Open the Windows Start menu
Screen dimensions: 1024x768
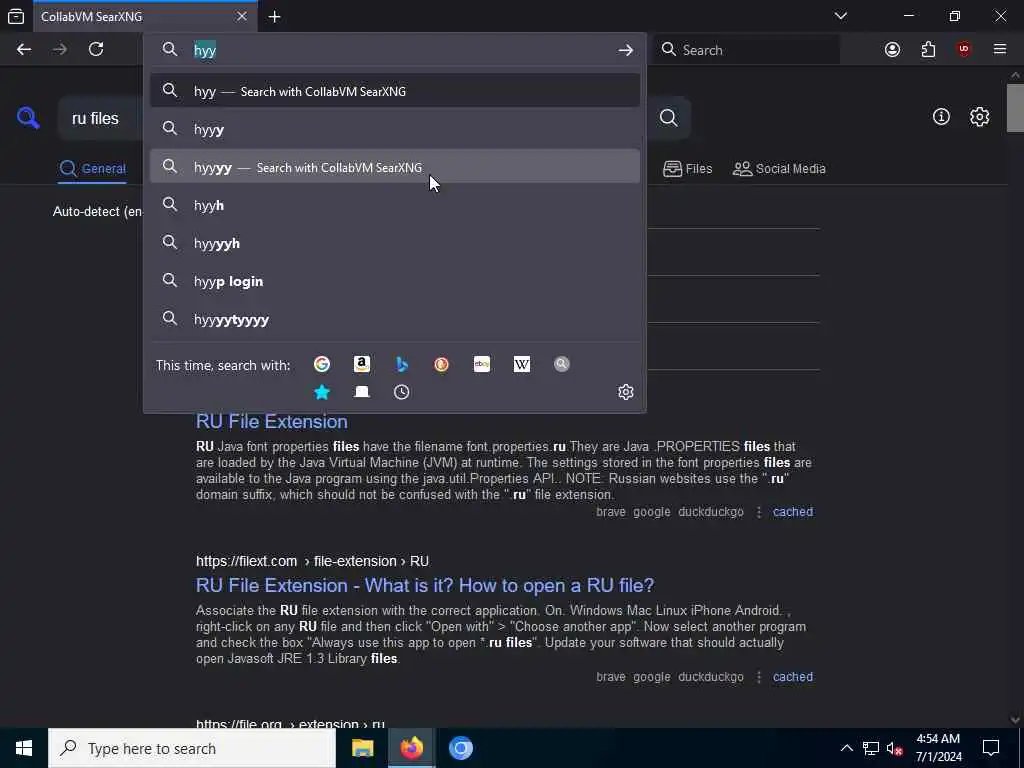pos(24,748)
